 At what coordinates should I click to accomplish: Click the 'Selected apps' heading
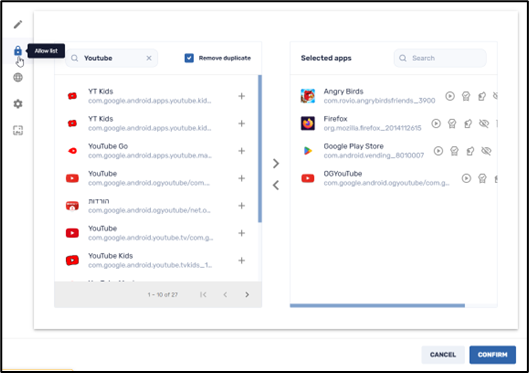tap(326, 58)
